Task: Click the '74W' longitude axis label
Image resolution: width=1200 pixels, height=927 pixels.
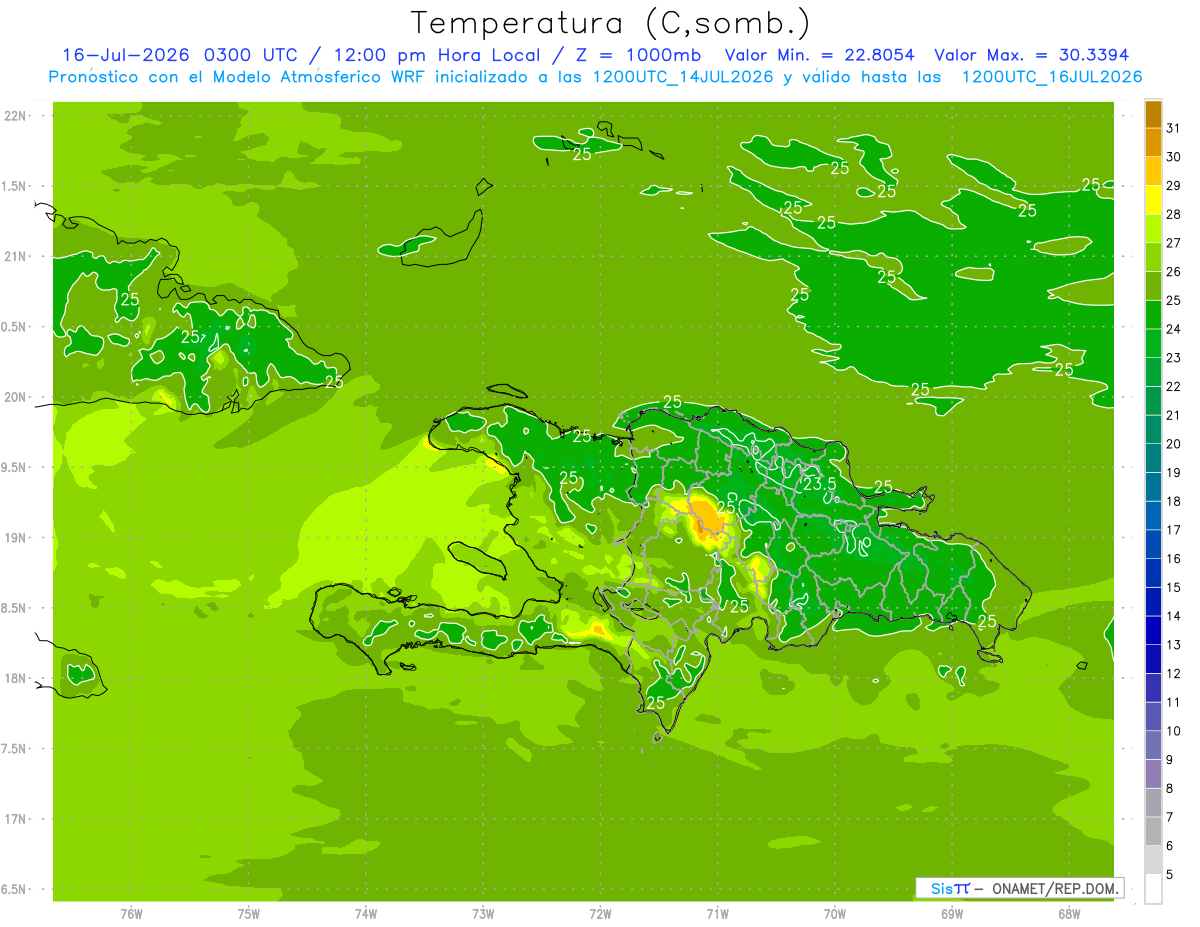Action: pyautogui.click(x=365, y=914)
